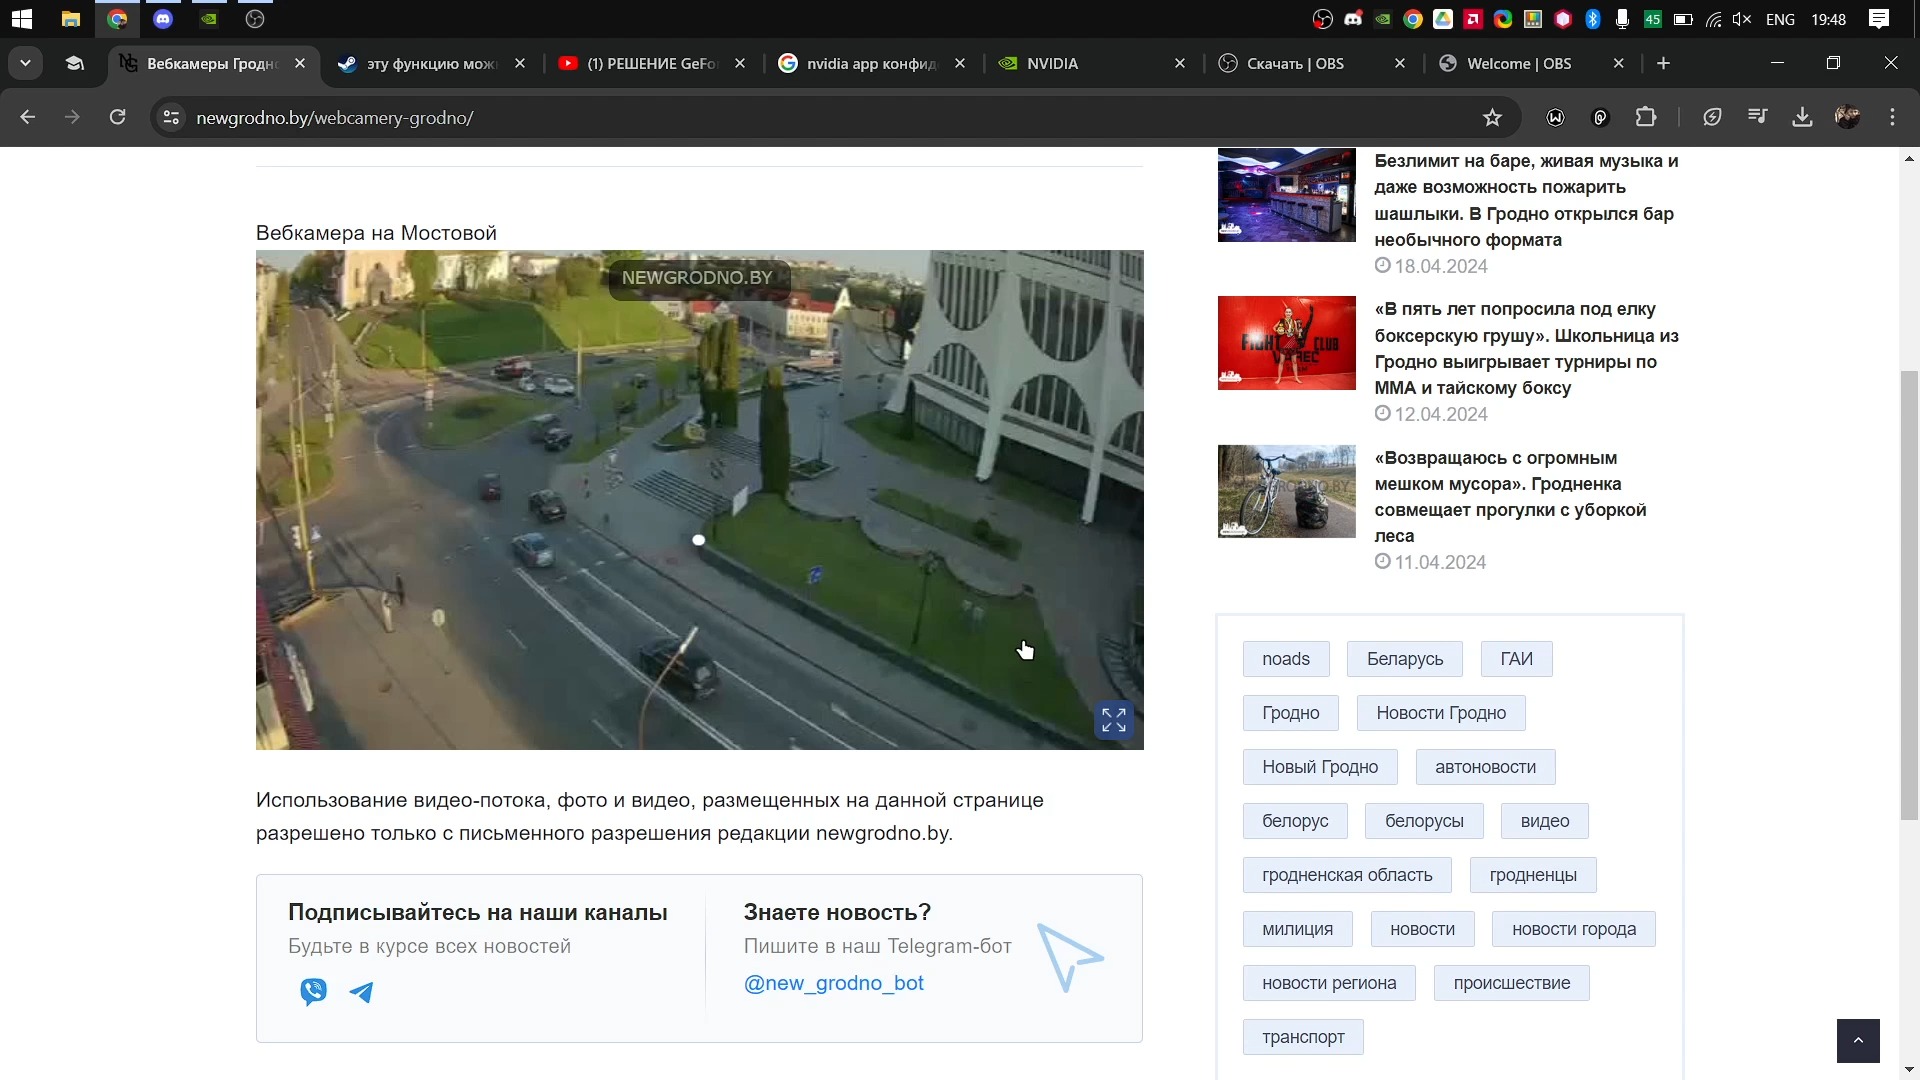Open the browser Extensions puzzle icon

point(1646,117)
